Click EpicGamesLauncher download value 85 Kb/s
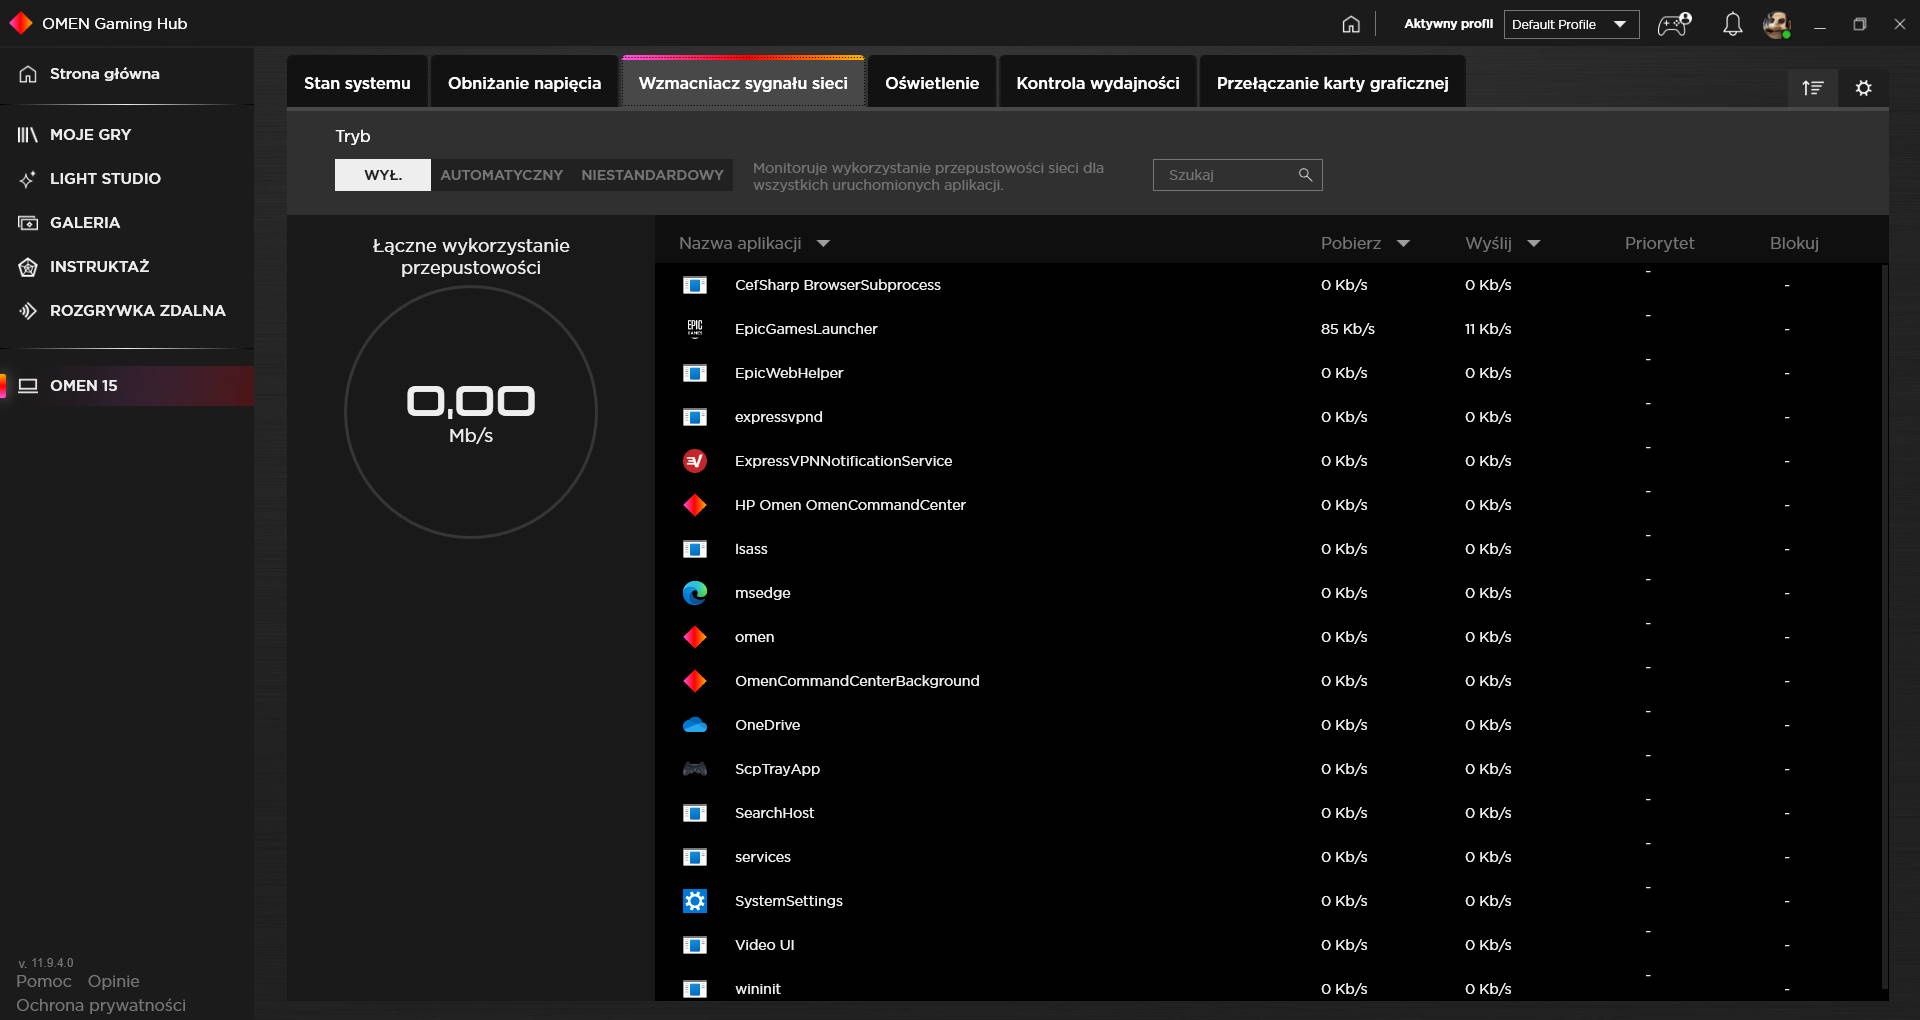Viewport: 1920px width, 1020px height. (1348, 329)
